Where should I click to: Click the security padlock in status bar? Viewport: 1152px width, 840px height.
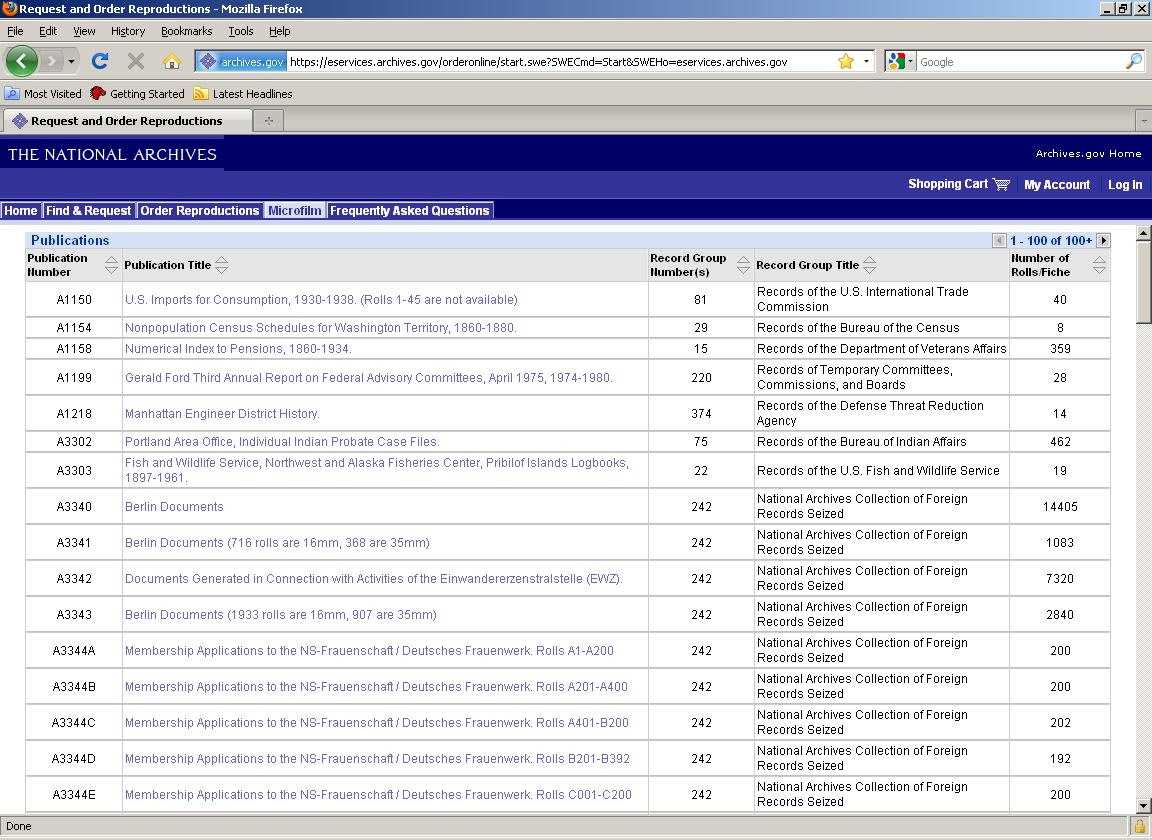1140,826
